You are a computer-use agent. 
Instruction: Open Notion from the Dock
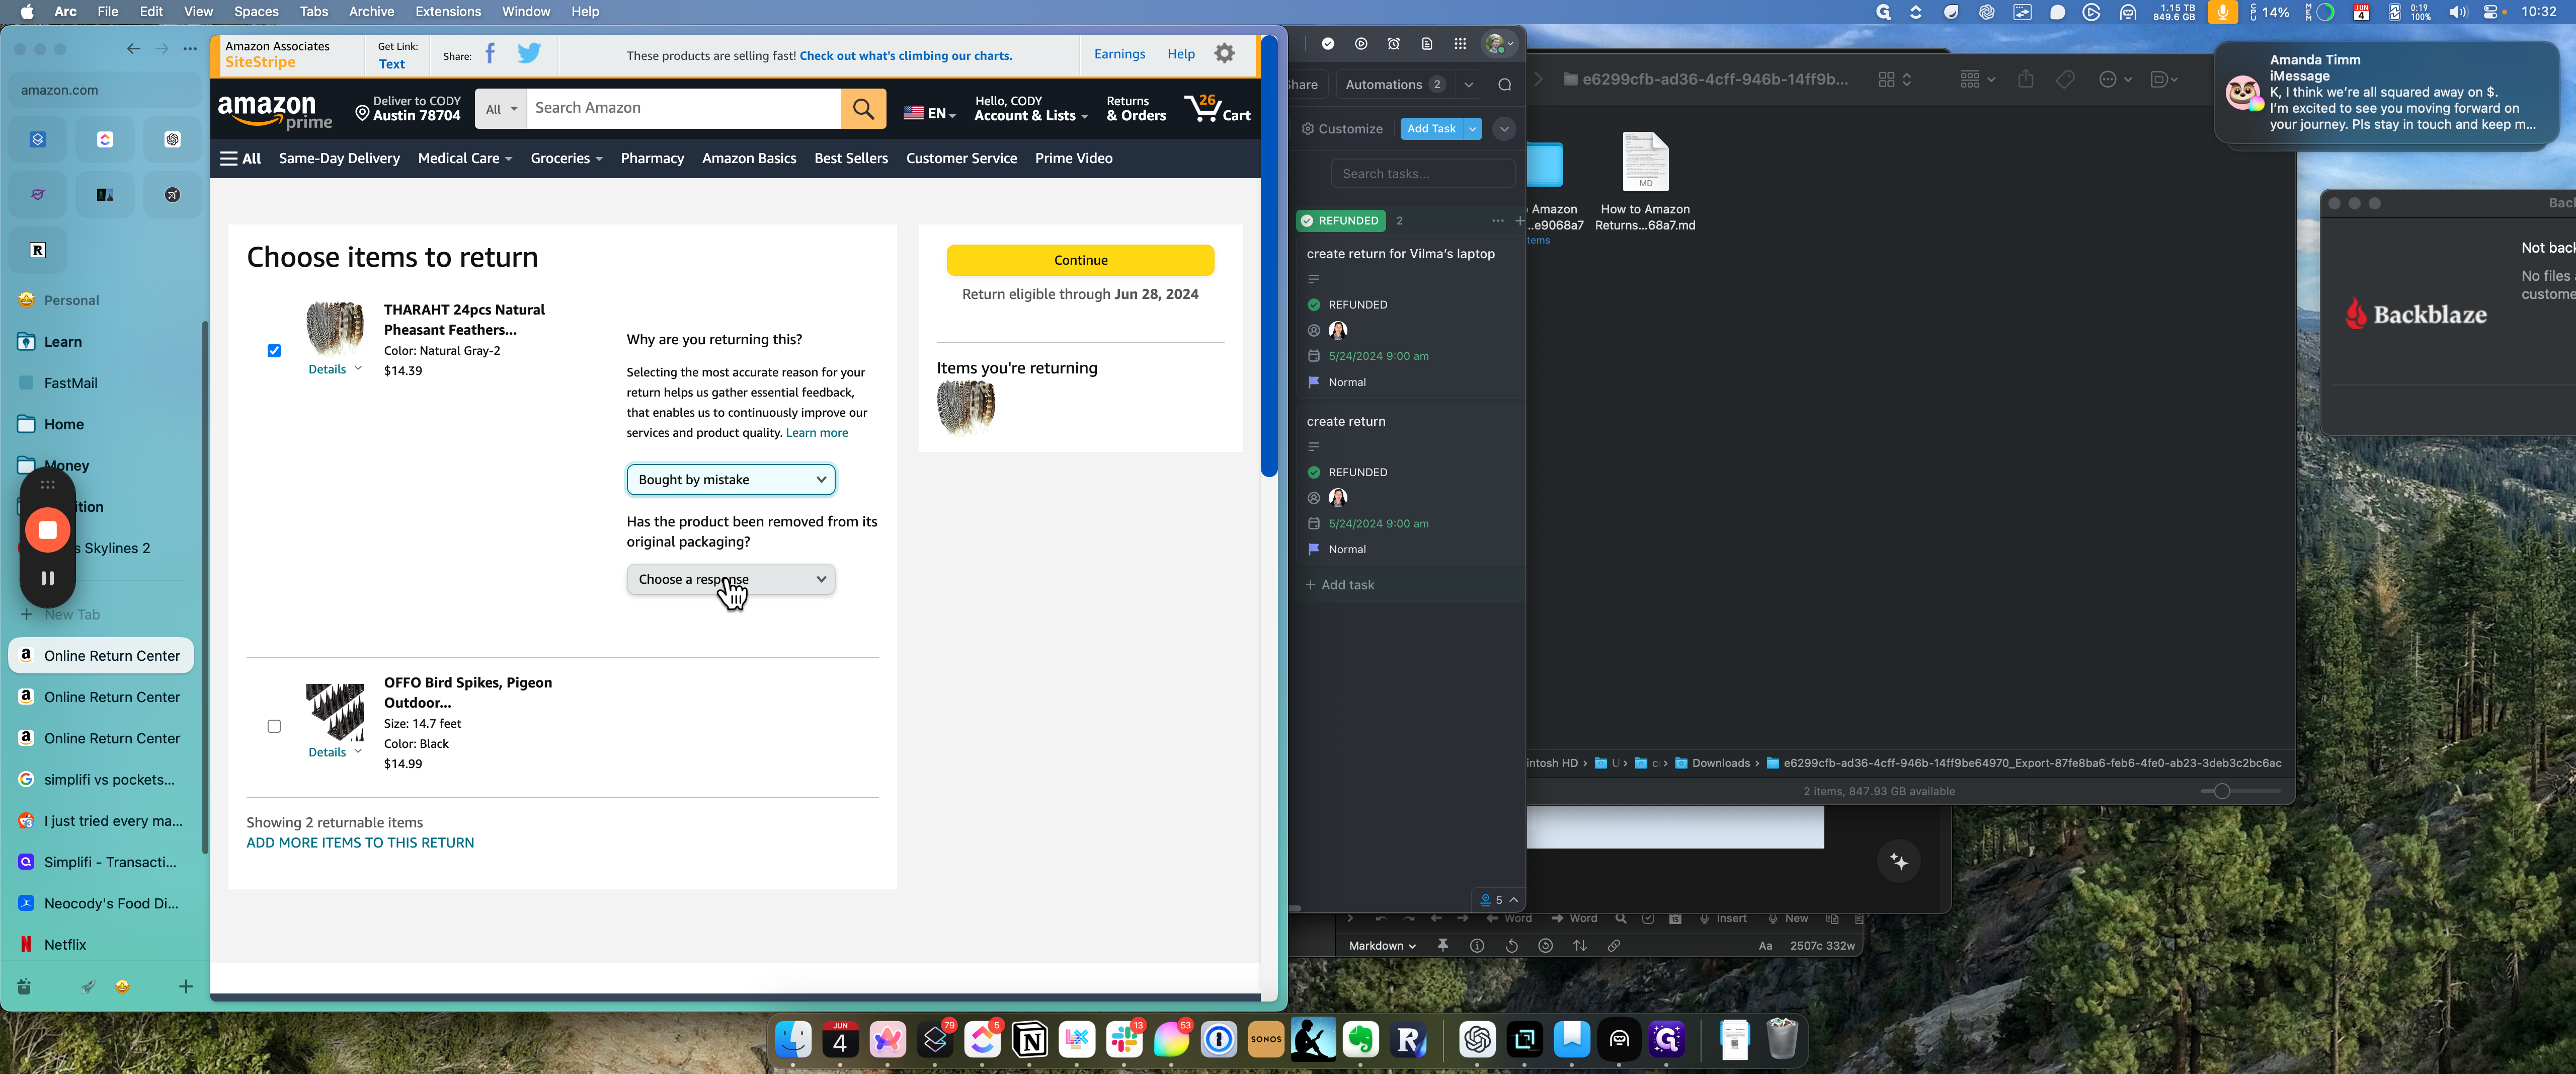pyautogui.click(x=1030, y=1040)
